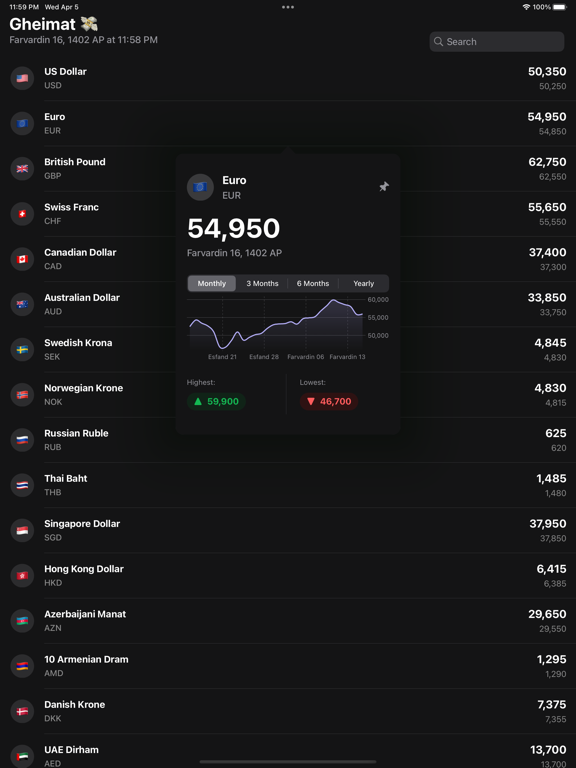Open the Singapore Dollar row
Viewport: 576px width, 768px height.
click(288, 530)
